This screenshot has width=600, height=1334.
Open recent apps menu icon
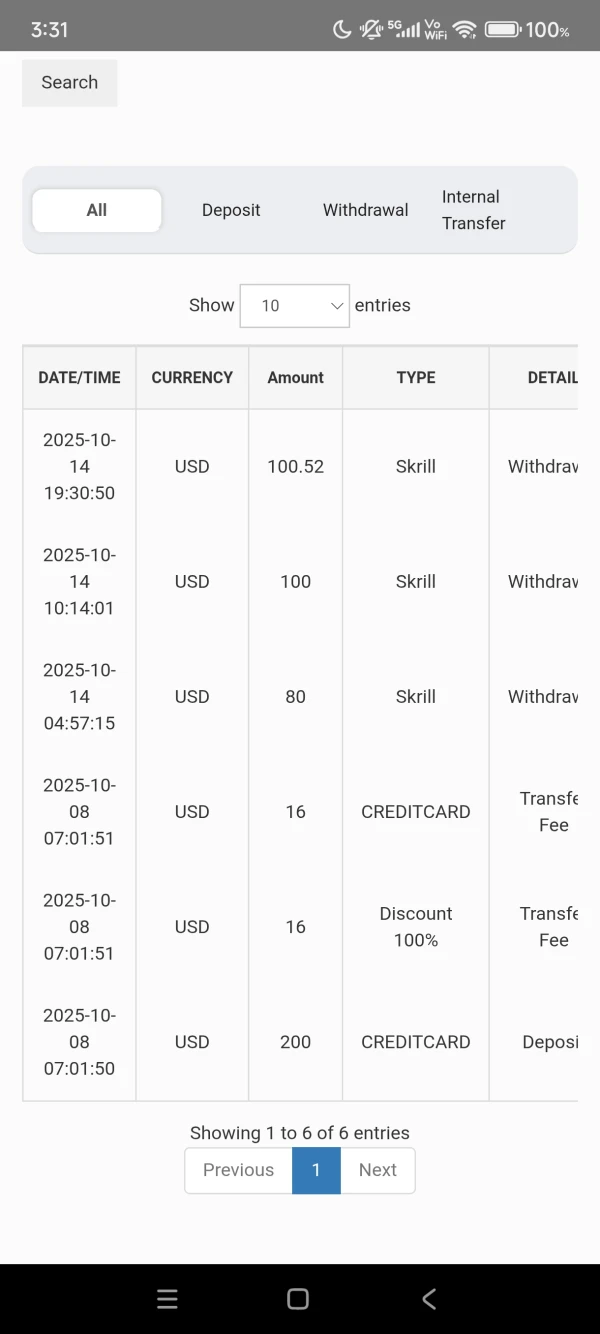point(168,1298)
